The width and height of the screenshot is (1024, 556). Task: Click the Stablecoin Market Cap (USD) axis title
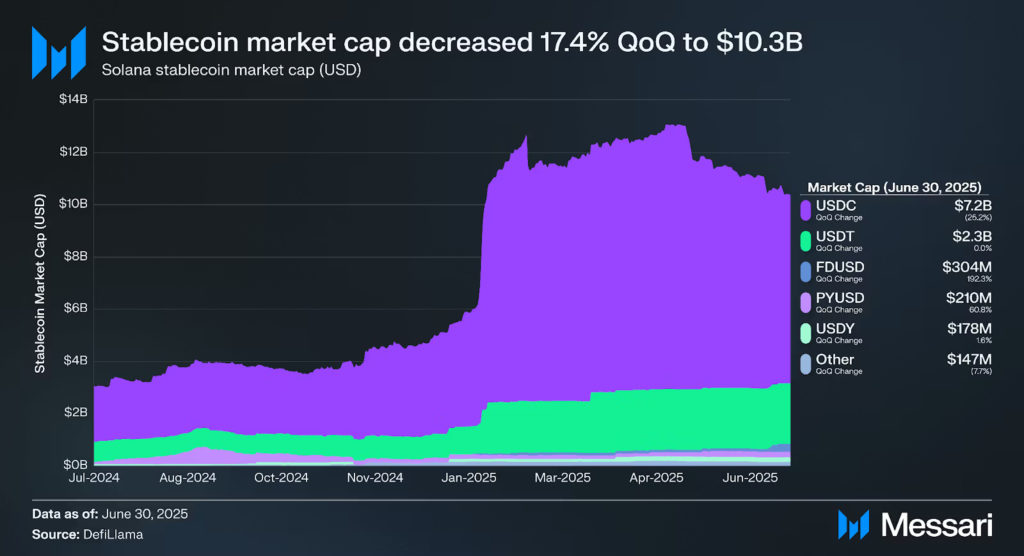(40, 285)
